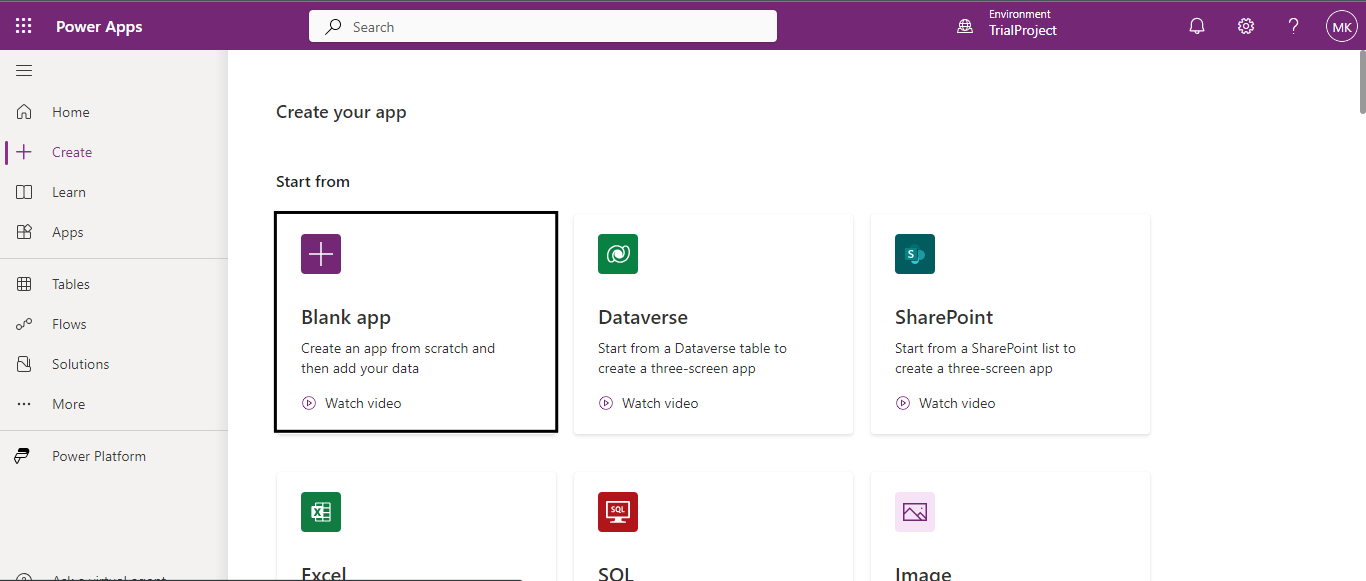1366x581 pixels.
Task: Click the Image tile icon
Action: pos(914,512)
